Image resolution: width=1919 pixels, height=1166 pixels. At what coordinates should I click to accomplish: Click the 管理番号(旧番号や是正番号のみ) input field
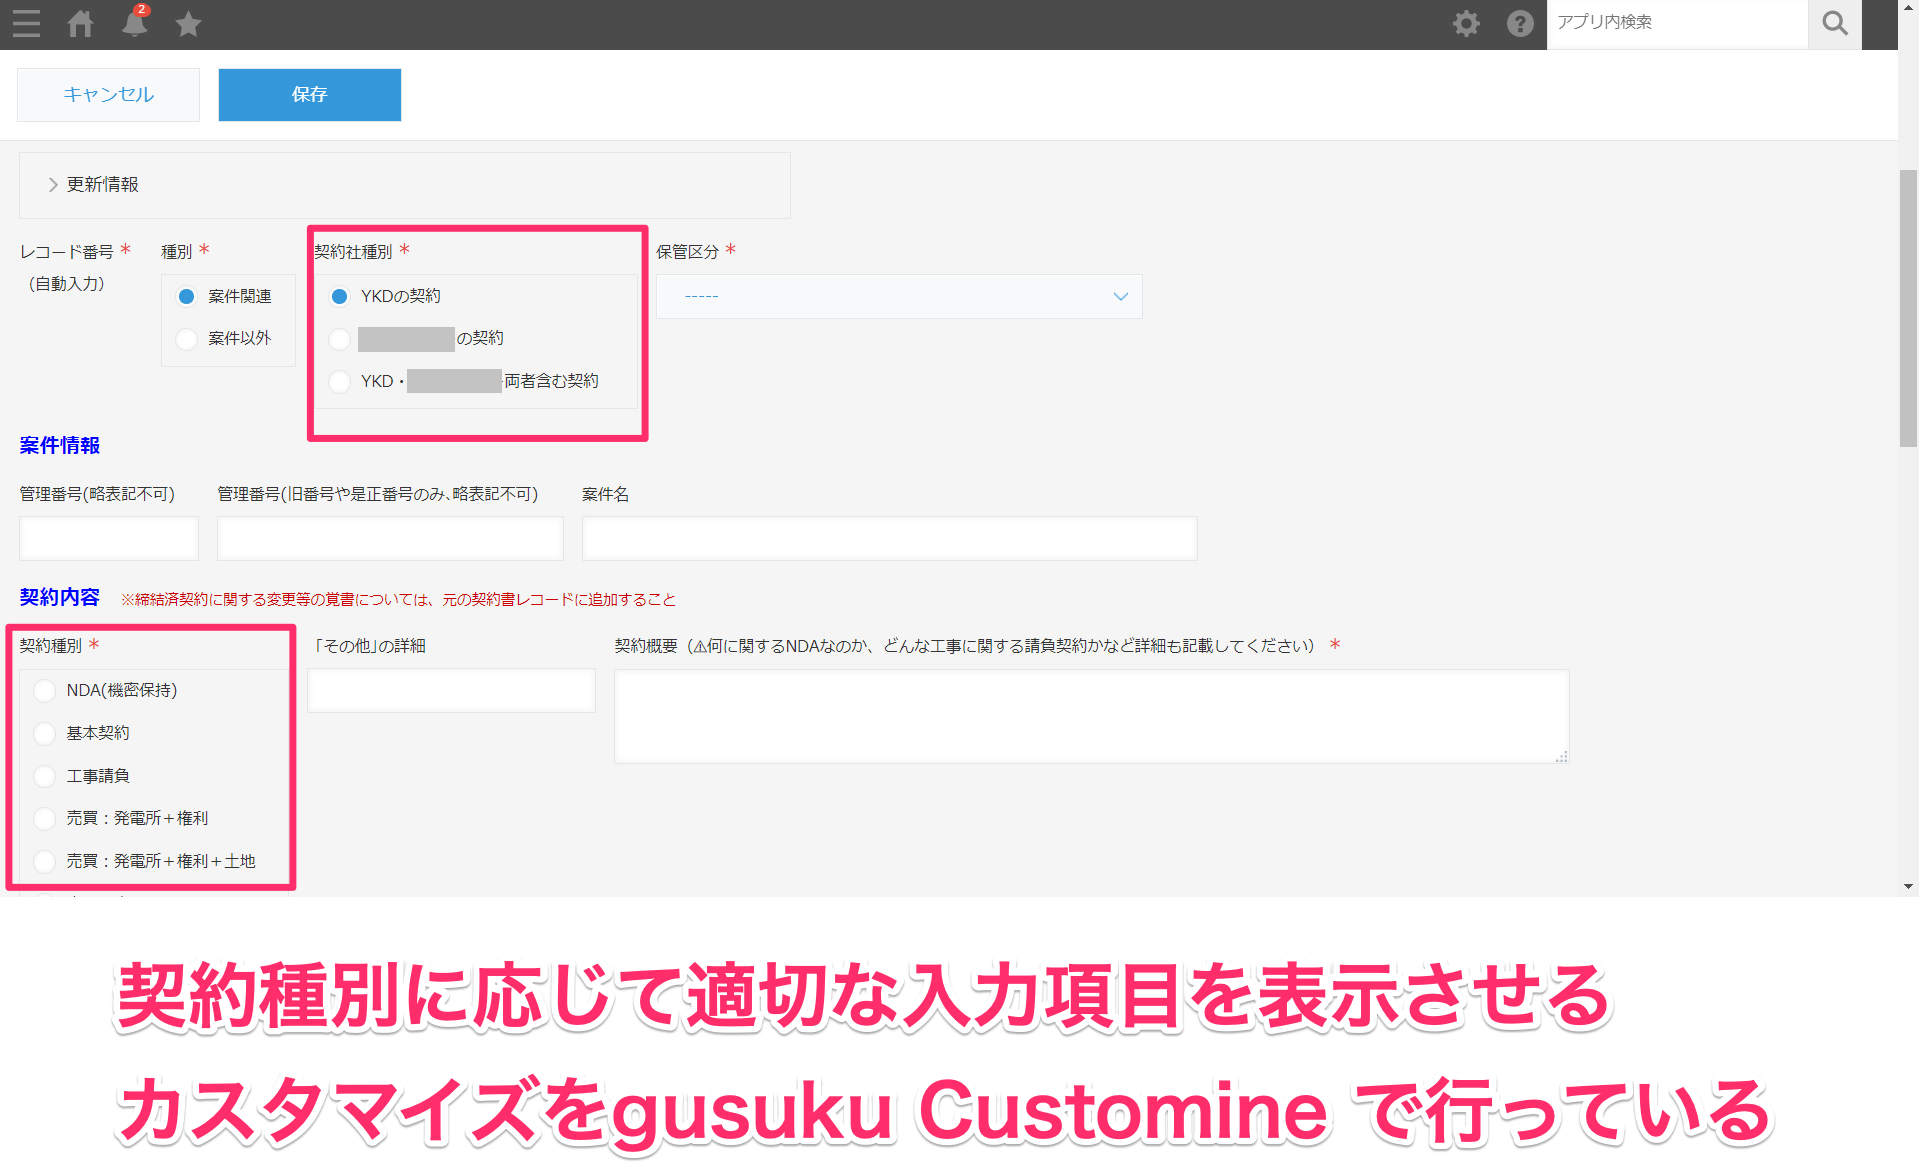click(390, 539)
